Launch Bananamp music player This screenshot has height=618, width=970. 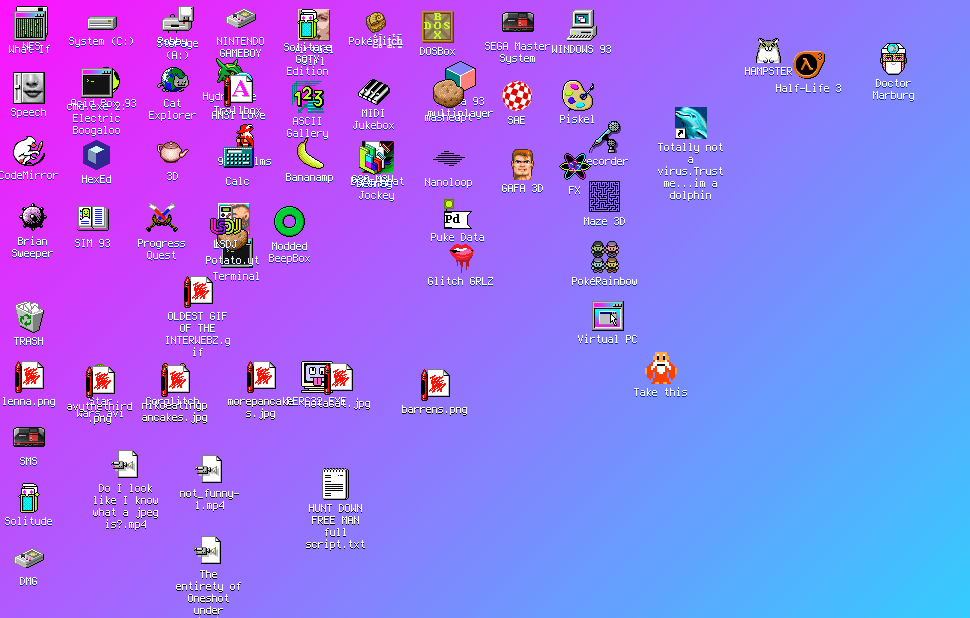point(306,158)
